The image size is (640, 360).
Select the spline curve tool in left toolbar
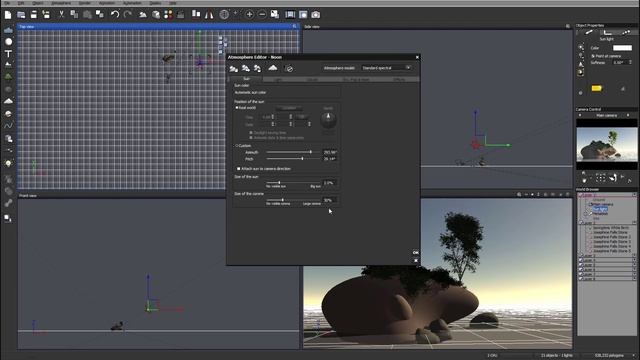coord(8,126)
